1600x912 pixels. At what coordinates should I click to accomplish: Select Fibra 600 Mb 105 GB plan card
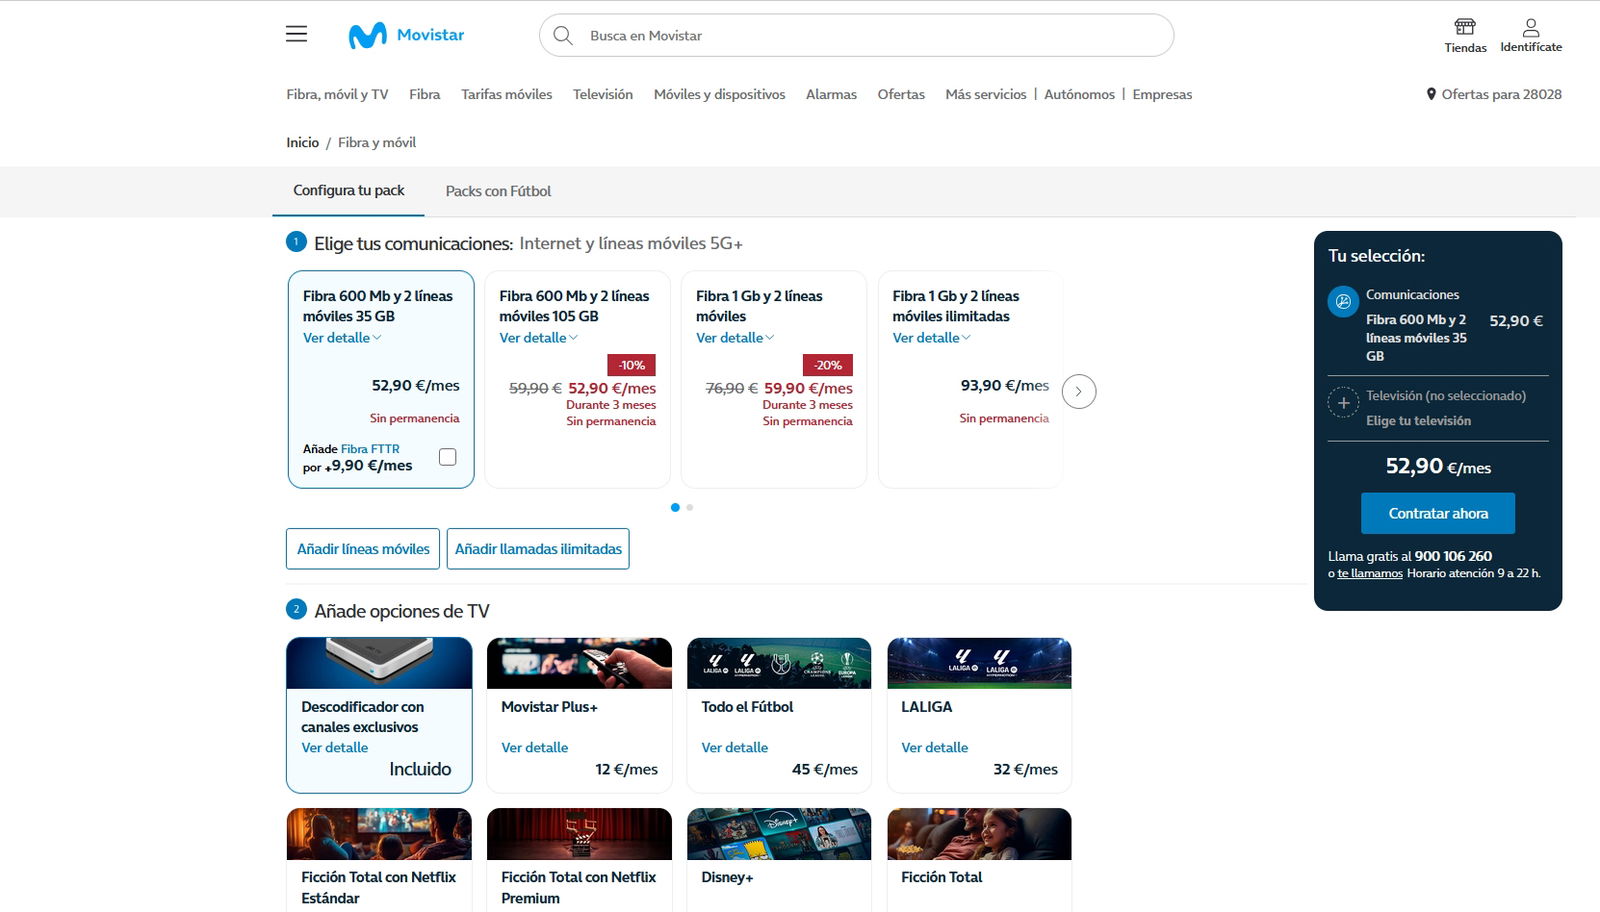pyautogui.click(x=577, y=379)
